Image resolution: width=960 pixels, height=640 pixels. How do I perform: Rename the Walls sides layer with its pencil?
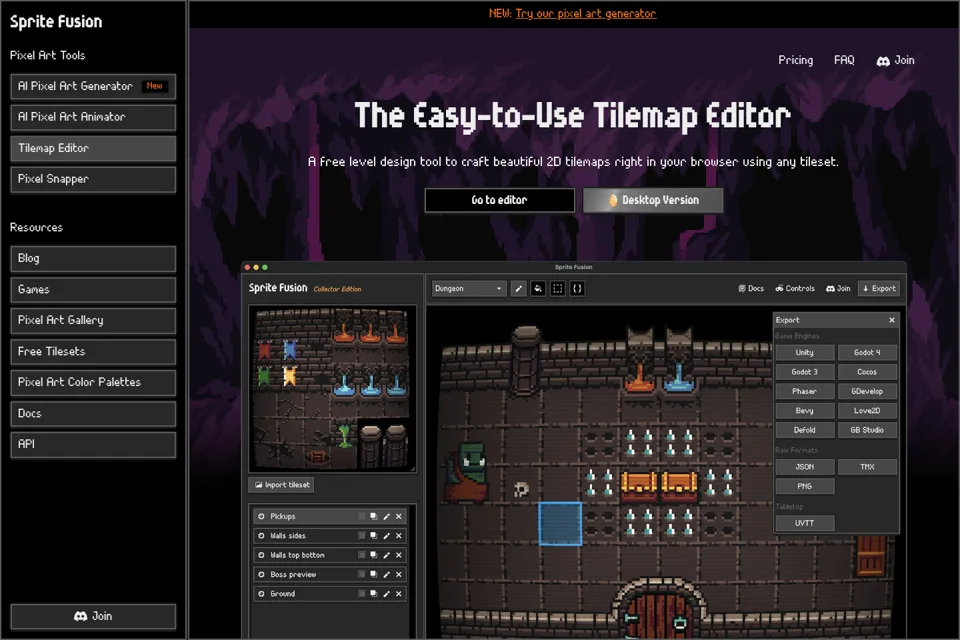(386, 536)
